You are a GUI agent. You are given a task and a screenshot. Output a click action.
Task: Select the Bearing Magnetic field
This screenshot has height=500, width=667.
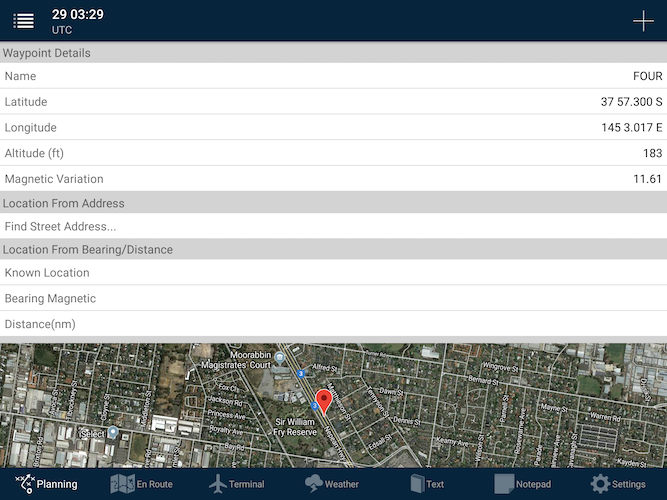(334, 298)
